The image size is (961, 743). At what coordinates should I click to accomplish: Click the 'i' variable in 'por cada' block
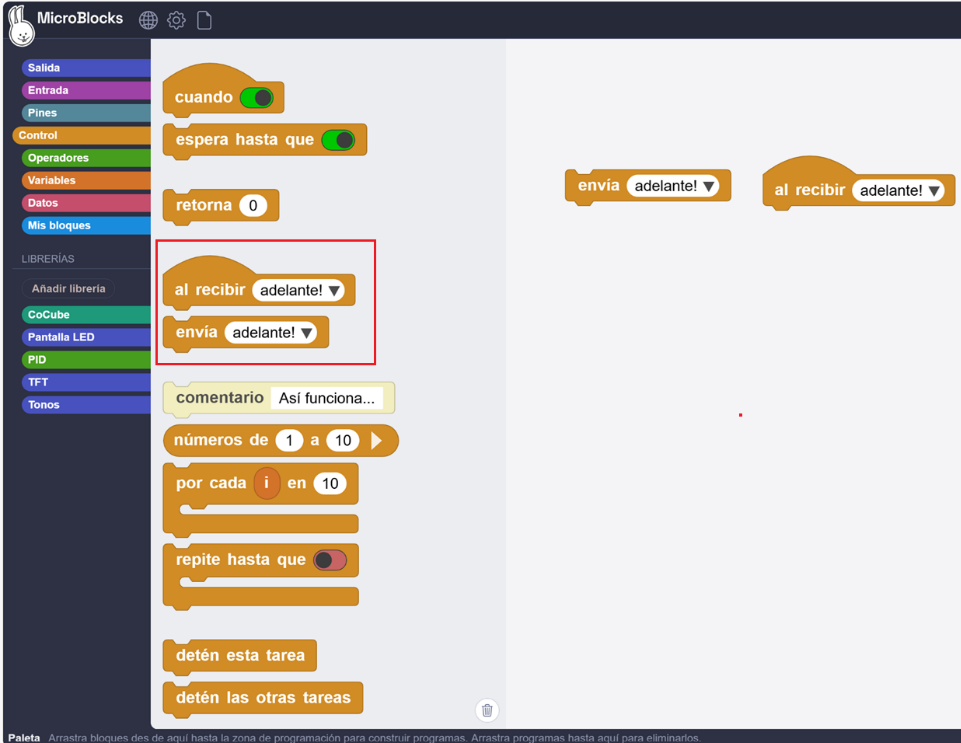click(267, 484)
